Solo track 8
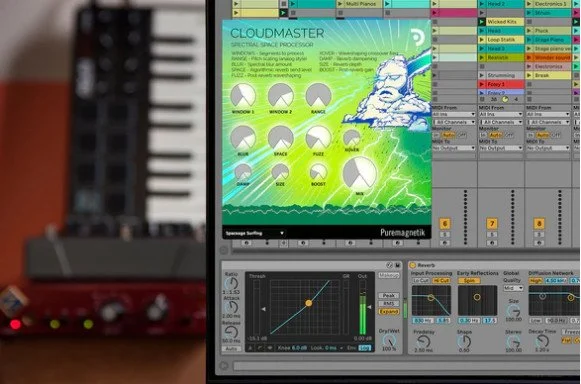 coord(539,235)
